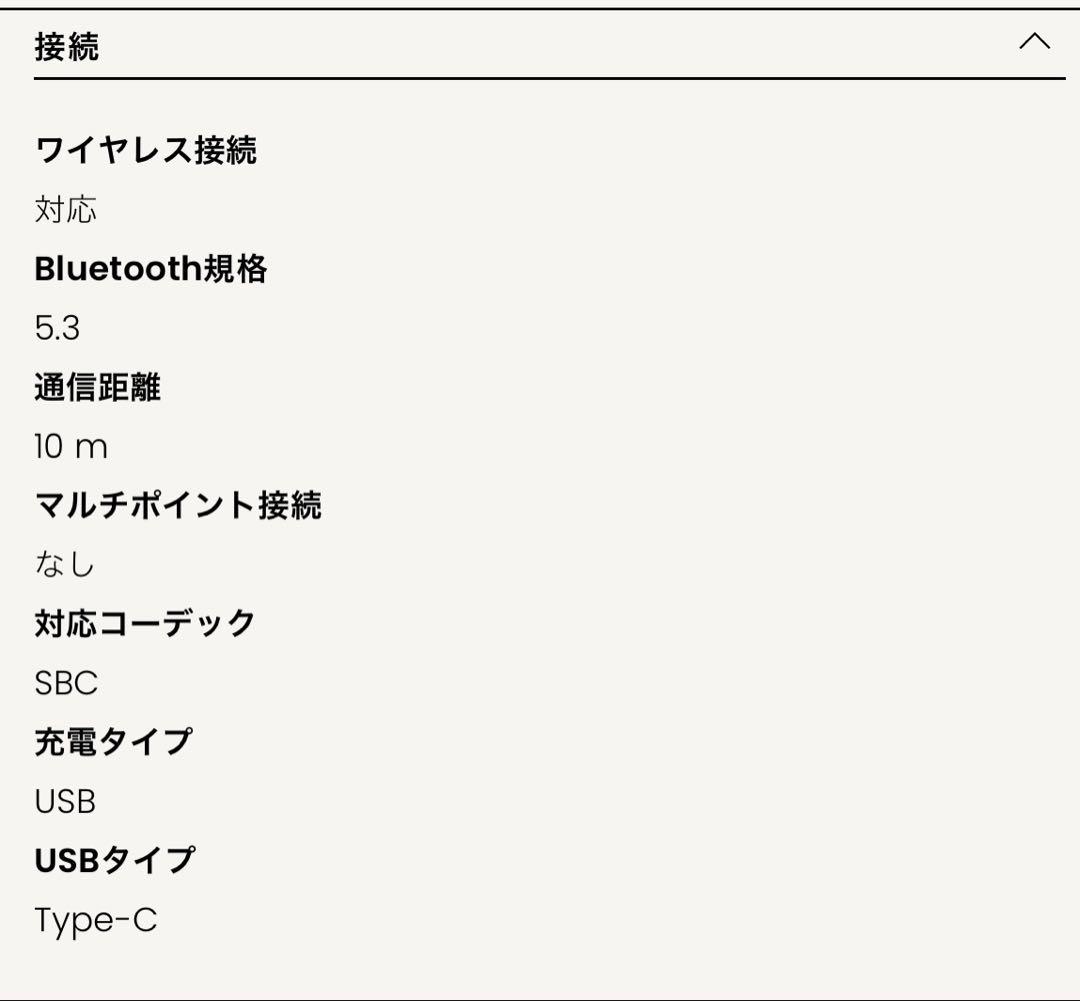
Task: Click the upward chevron icon at top right
Action: coord(1037,42)
